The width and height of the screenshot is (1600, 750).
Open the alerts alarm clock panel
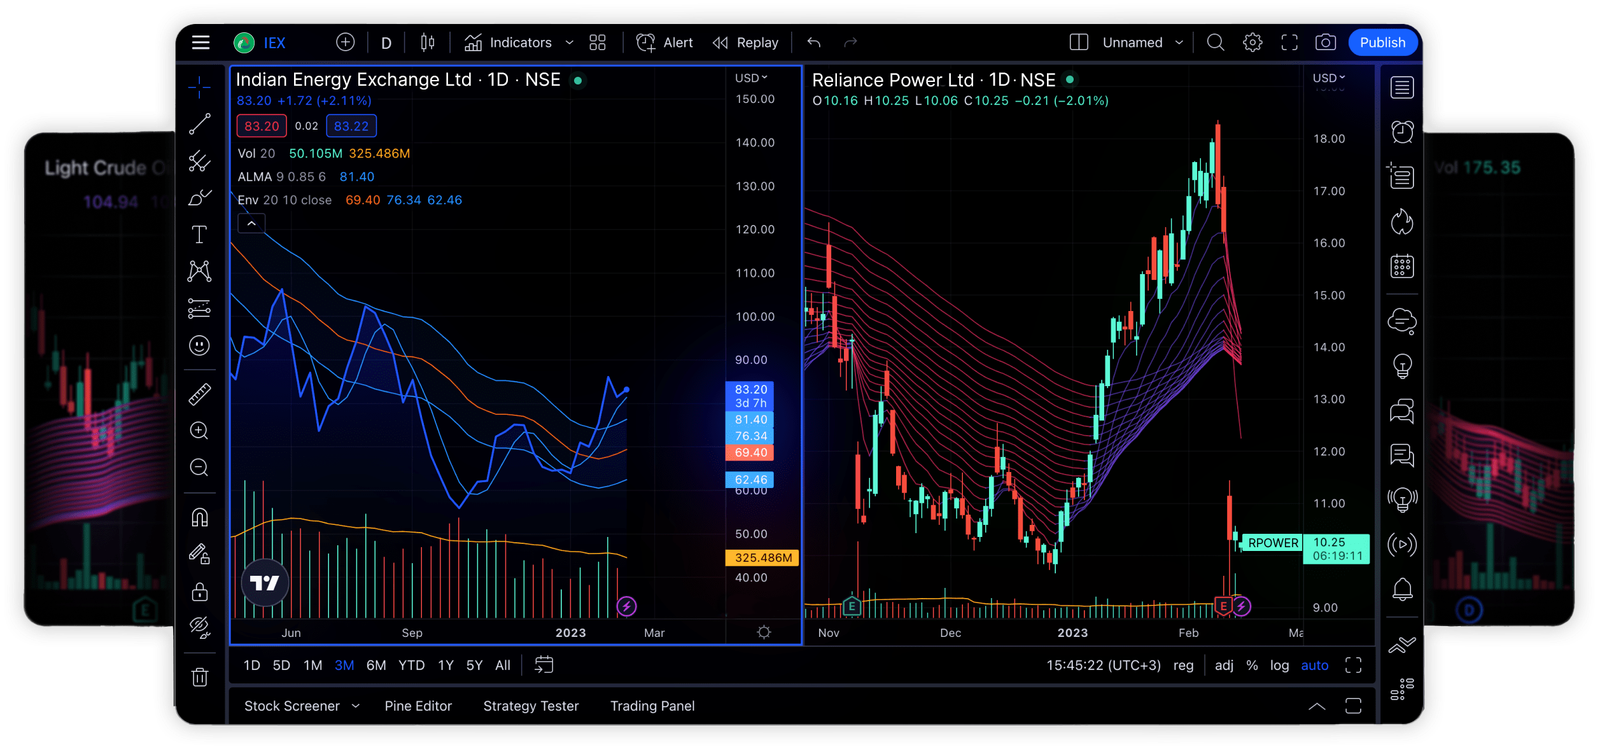click(1402, 132)
